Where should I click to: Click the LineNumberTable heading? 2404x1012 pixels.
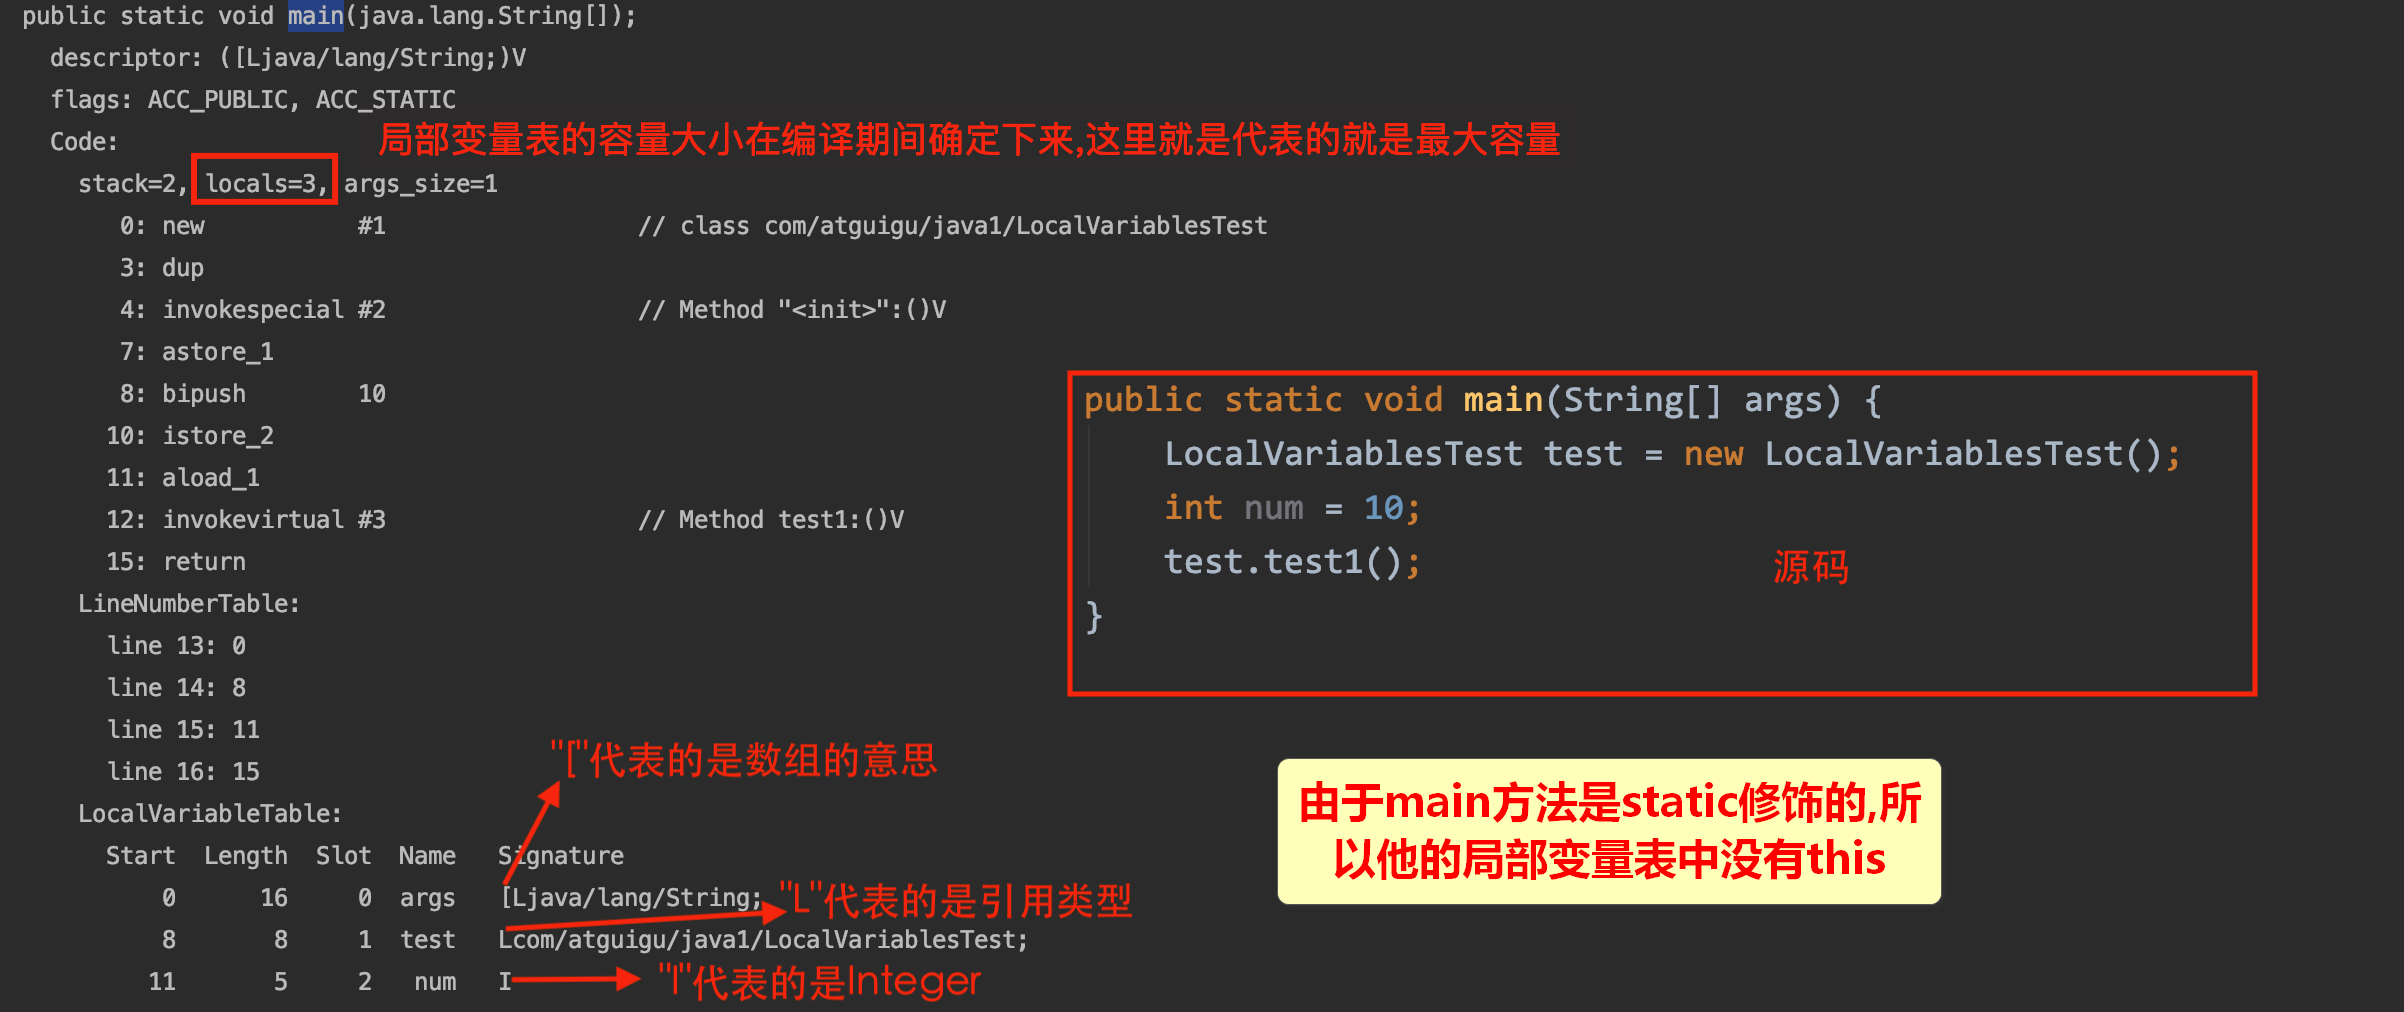189,604
